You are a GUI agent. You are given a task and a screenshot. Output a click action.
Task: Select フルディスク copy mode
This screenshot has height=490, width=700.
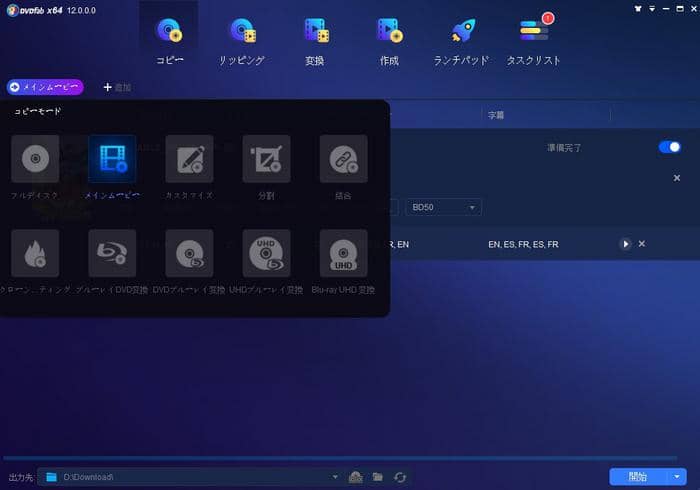(35, 159)
